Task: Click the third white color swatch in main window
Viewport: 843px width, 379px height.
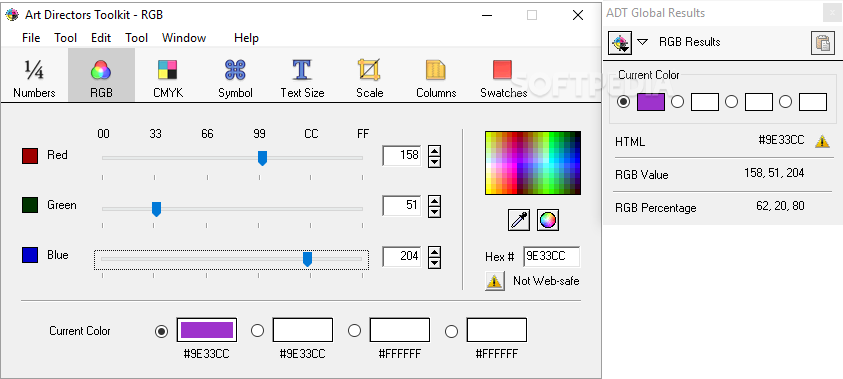Action: (399, 330)
